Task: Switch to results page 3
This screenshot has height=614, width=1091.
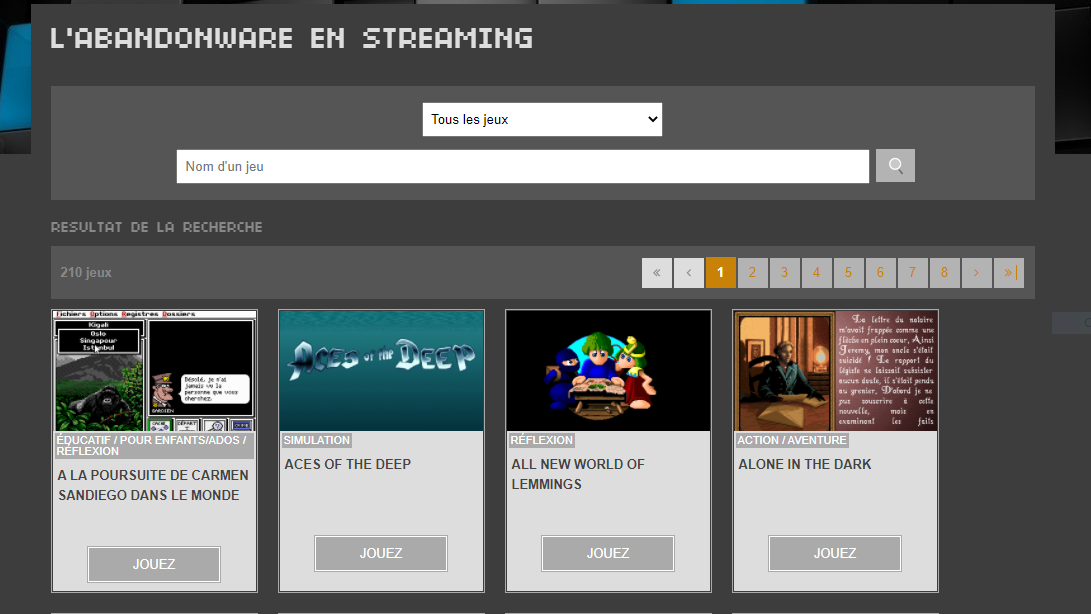Action: tap(784, 272)
